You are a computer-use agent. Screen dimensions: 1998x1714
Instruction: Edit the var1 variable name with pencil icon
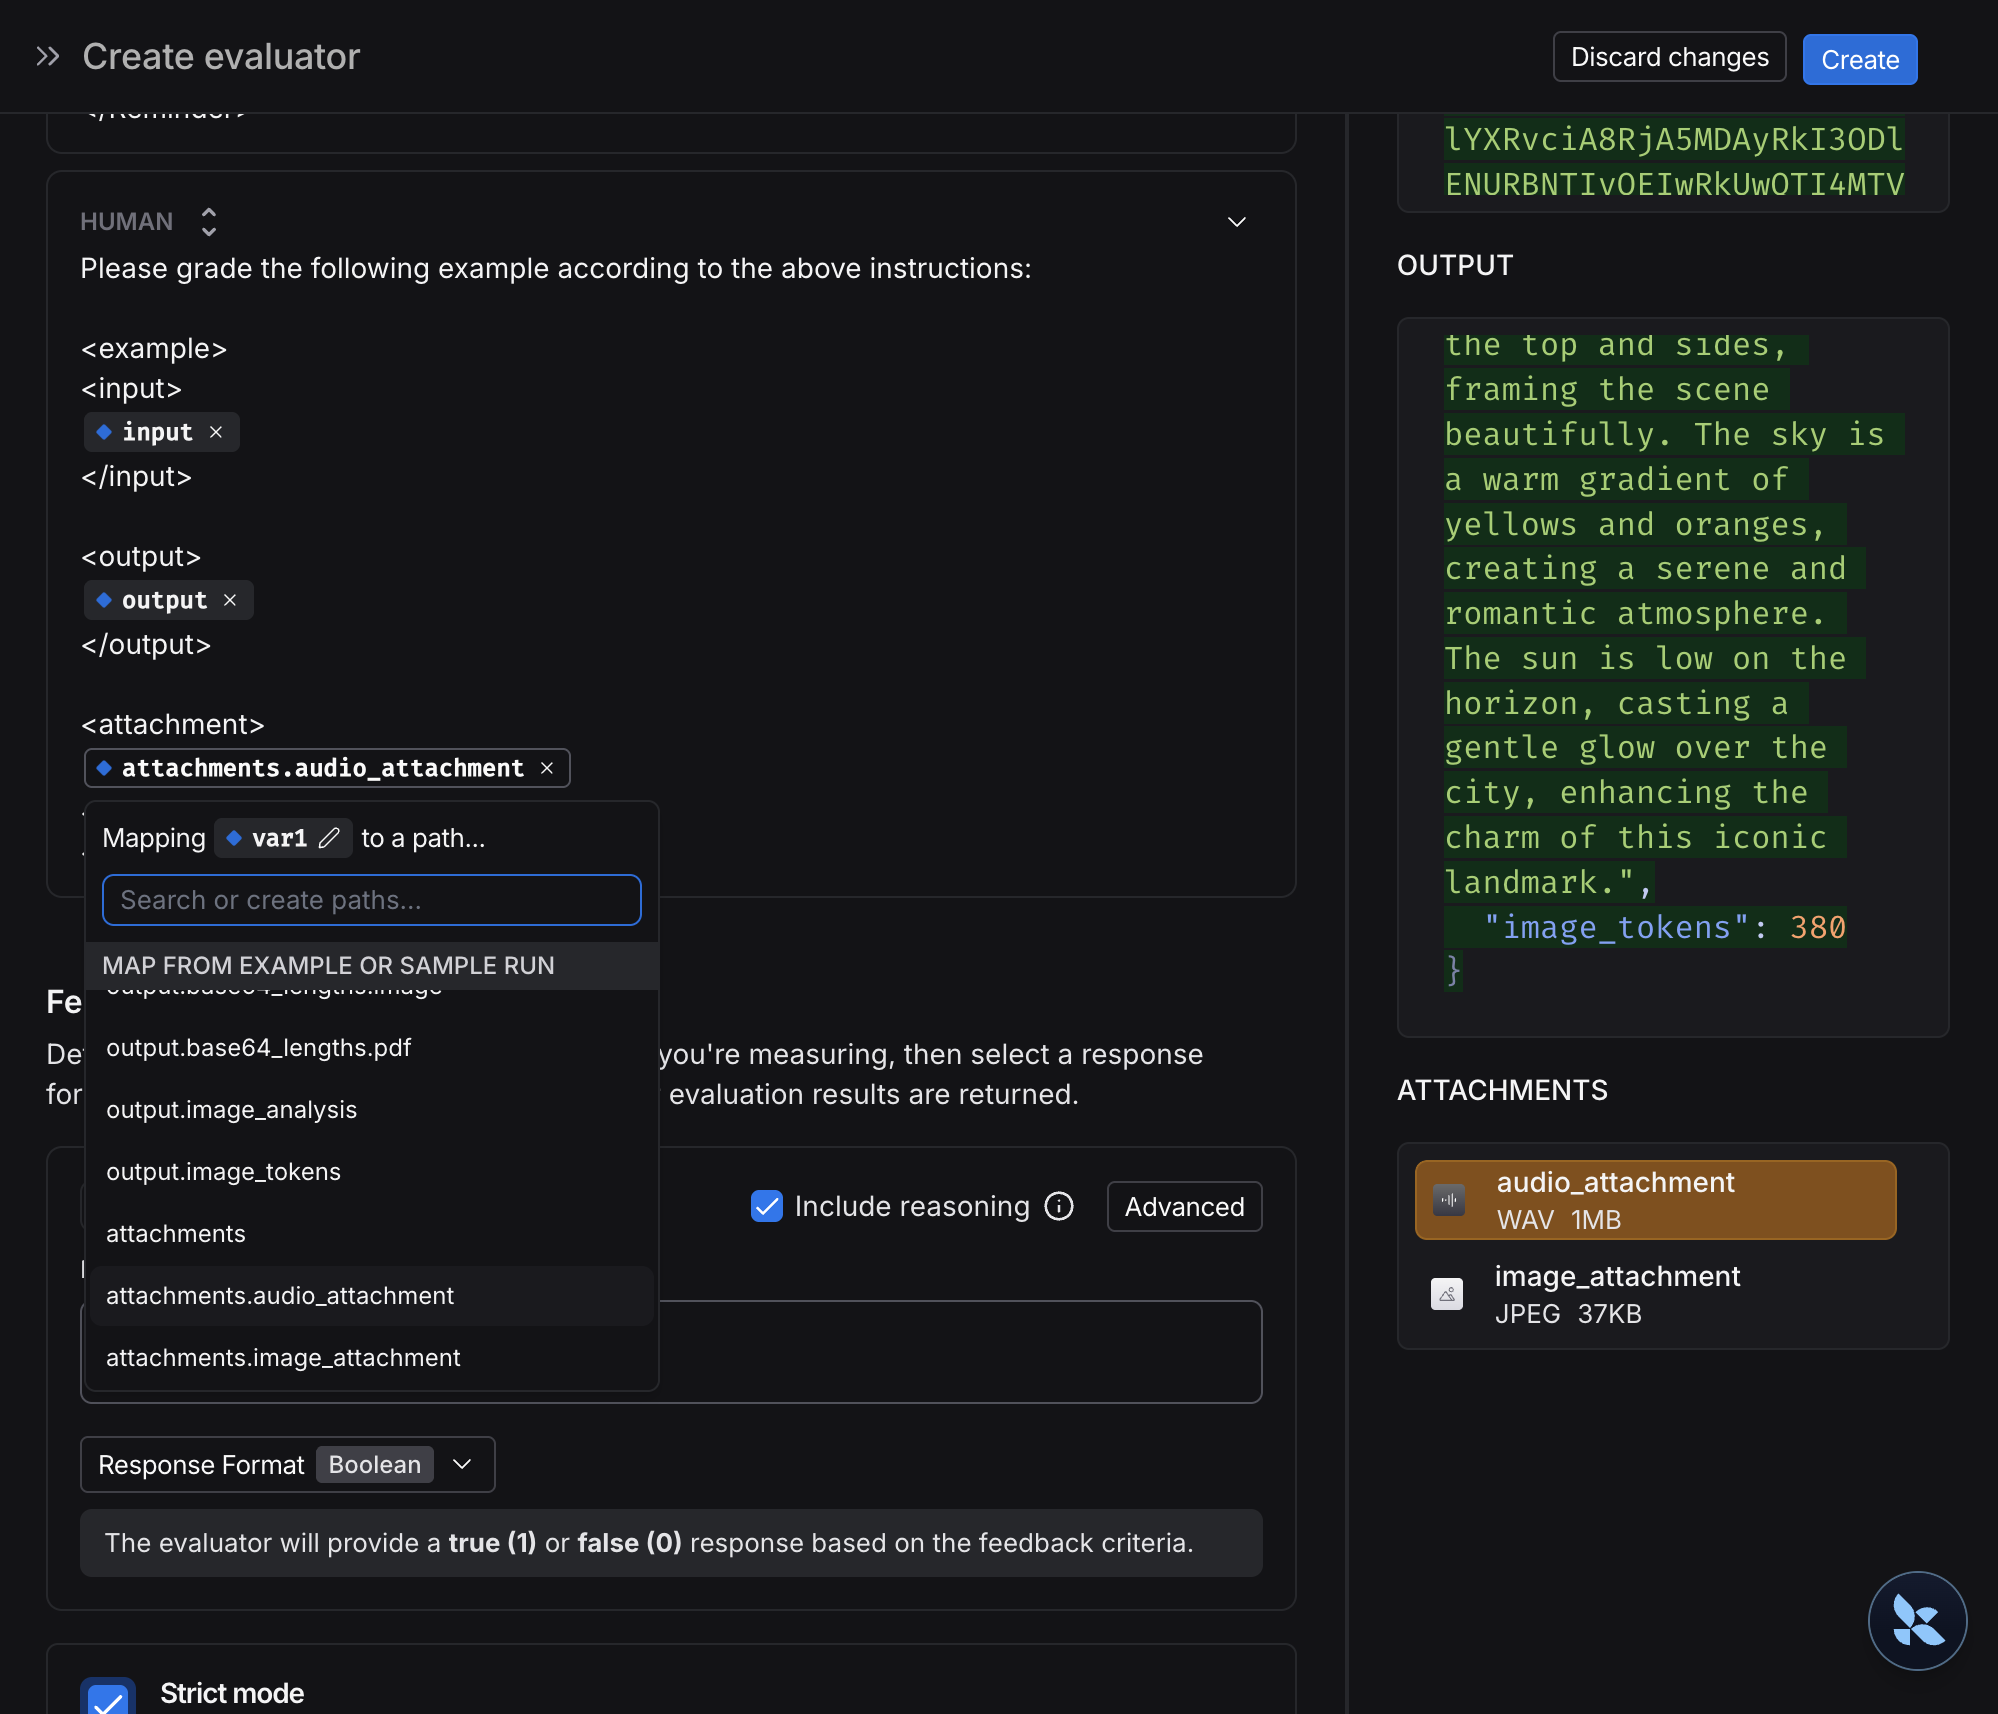(x=332, y=838)
